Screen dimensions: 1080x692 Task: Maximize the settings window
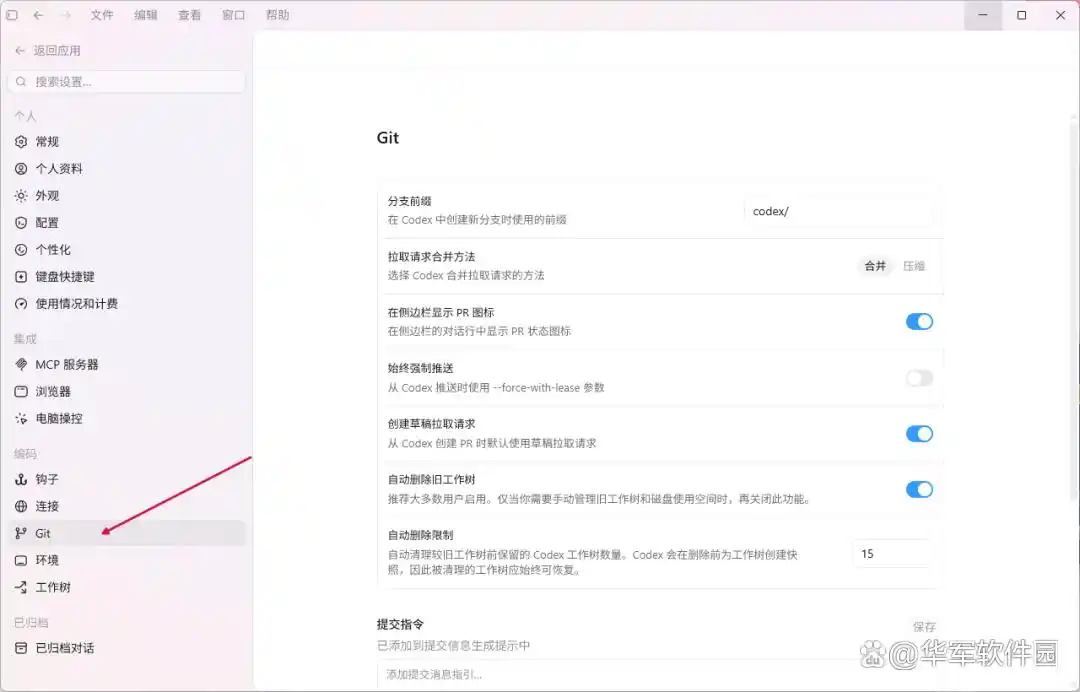coord(1021,14)
